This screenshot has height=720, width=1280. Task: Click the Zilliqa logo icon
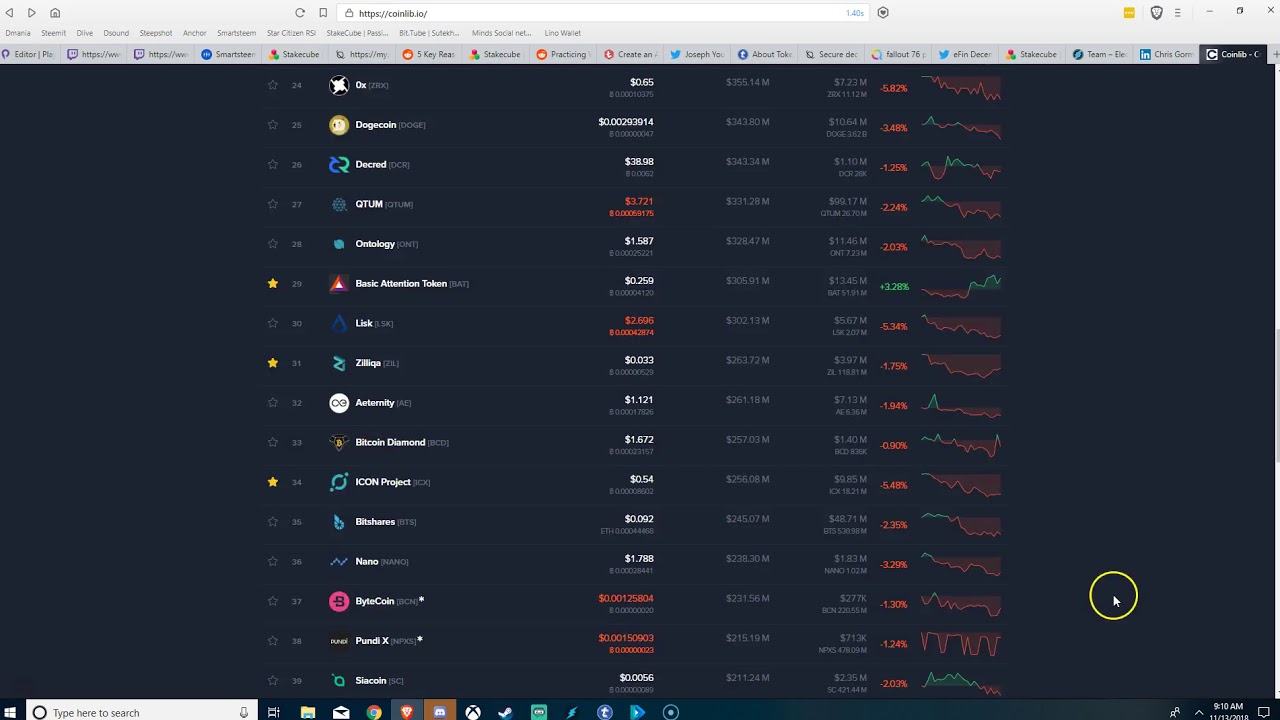coord(339,363)
